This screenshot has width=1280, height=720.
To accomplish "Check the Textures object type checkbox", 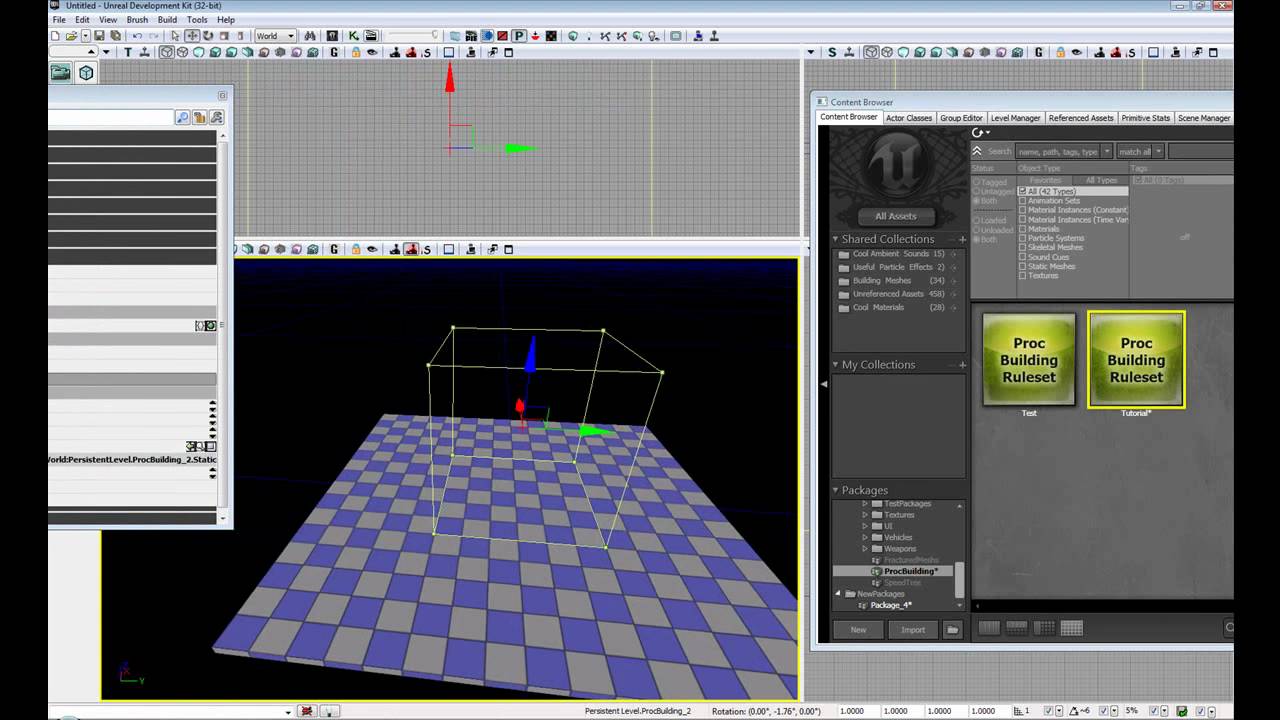I will [1022, 275].
